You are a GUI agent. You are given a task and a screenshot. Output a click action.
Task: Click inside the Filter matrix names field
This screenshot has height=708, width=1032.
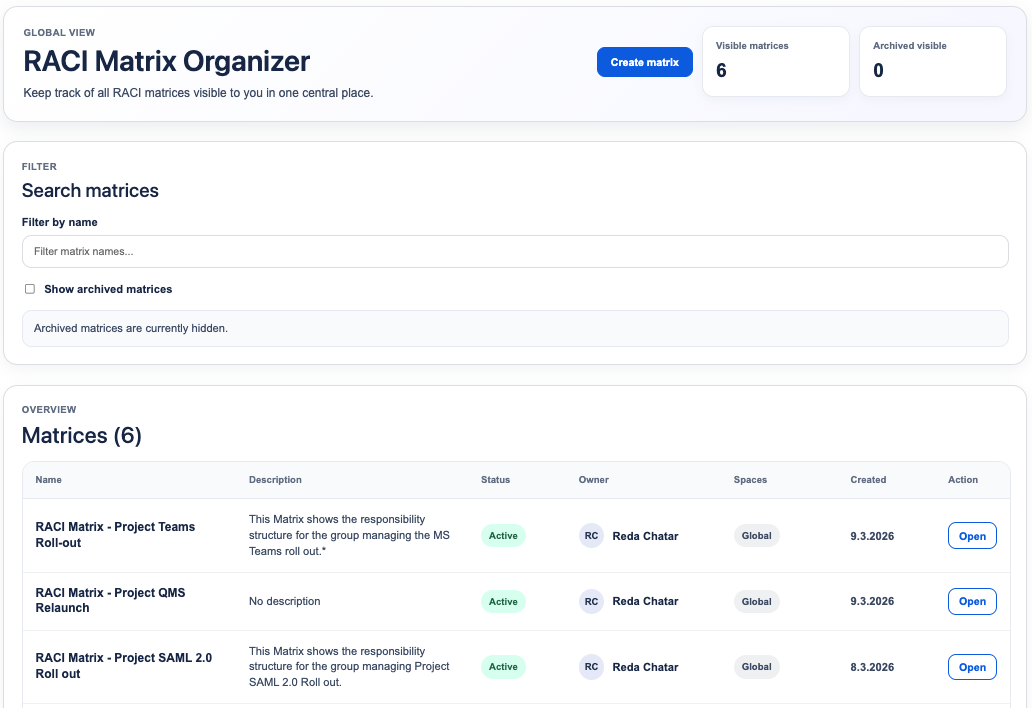515,251
